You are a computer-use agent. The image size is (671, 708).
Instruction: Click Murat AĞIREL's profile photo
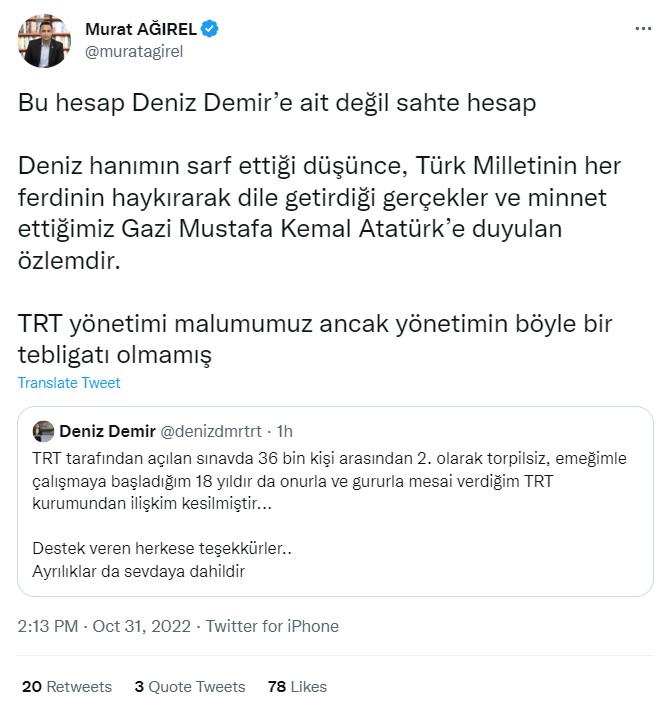(45, 40)
